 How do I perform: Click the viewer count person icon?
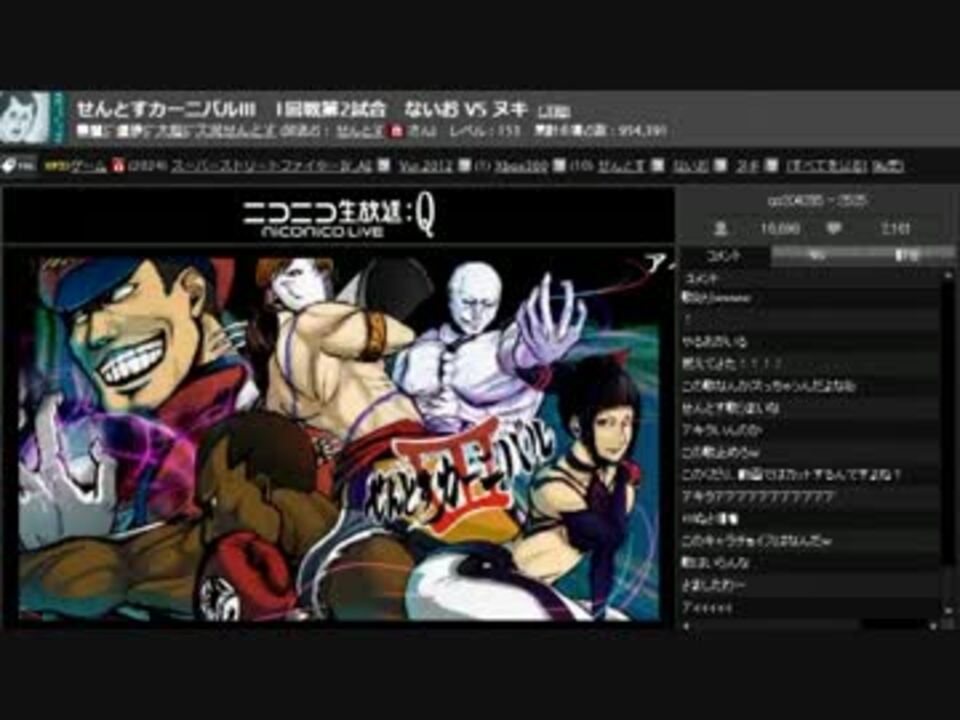[x=721, y=229]
